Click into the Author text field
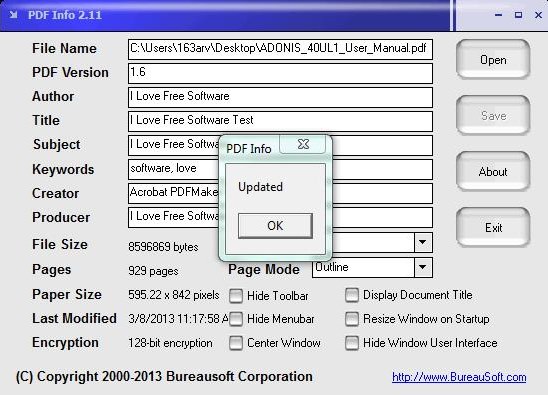The image size is (548, 395). (280, 97)
